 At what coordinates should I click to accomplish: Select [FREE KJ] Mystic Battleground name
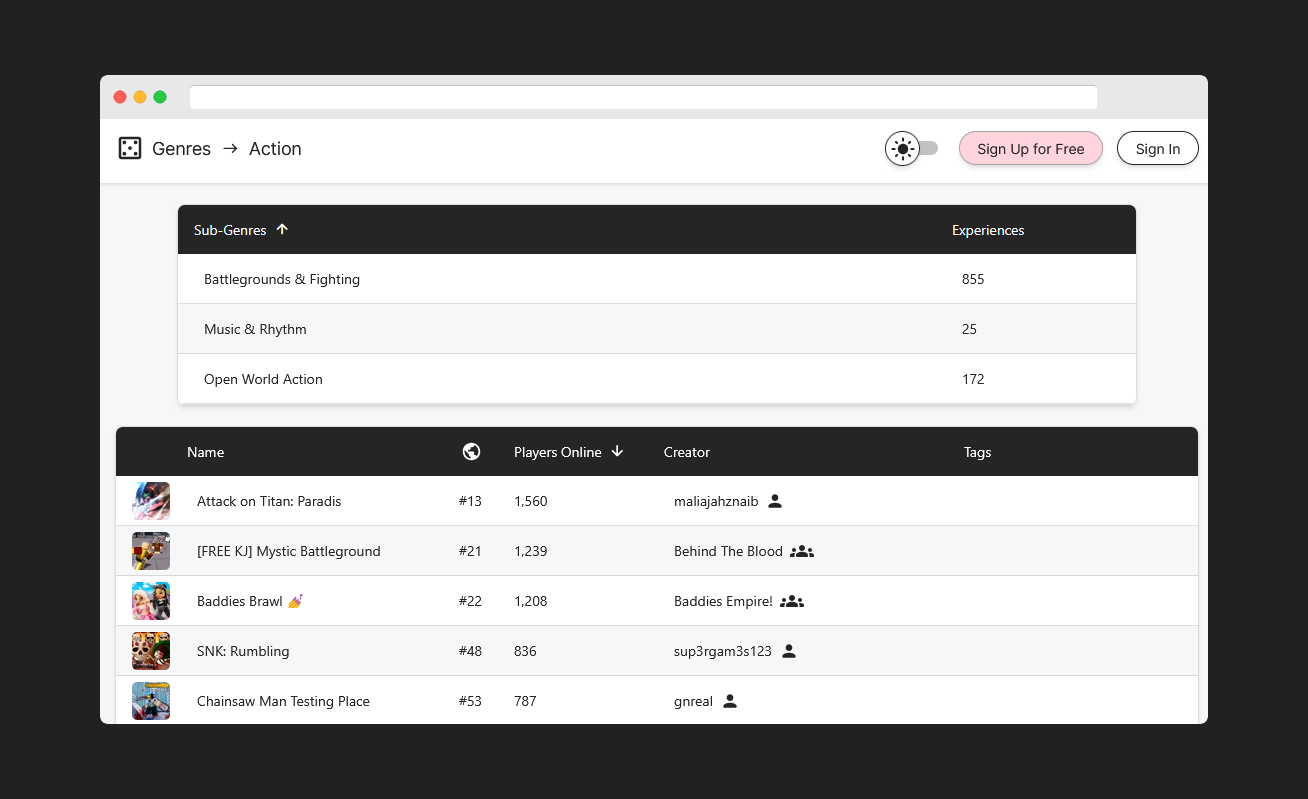point(289,551)
